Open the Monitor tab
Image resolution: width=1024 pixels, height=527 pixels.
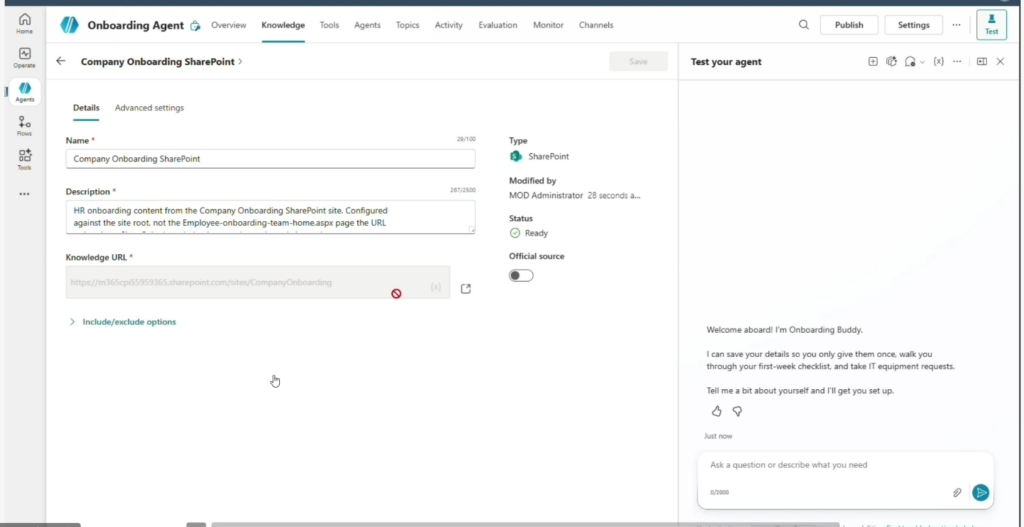tap(548, 25)
